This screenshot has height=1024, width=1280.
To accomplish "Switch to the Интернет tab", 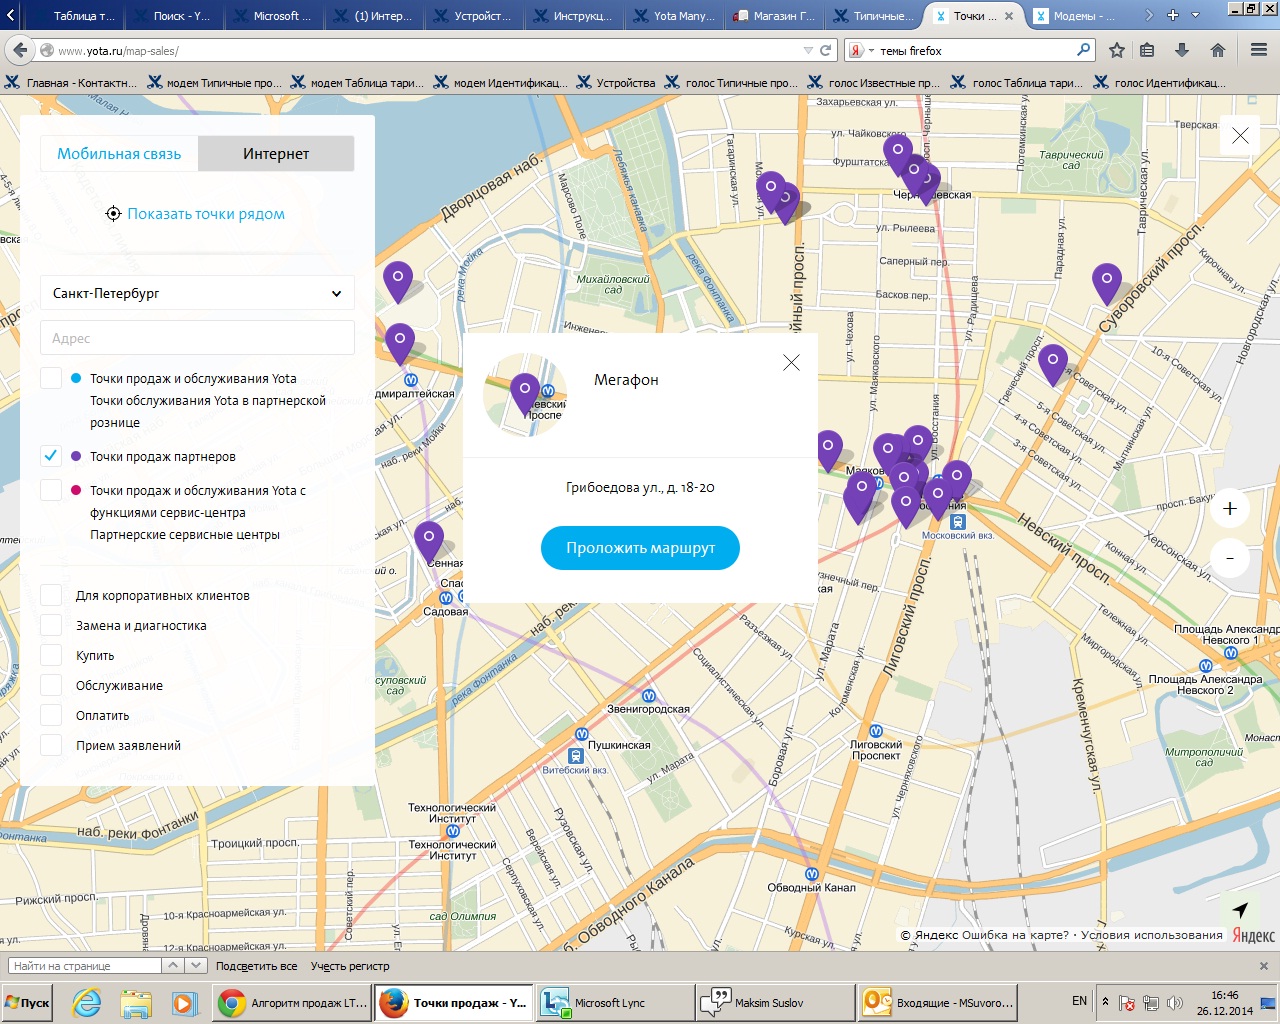I will point(276,154).
